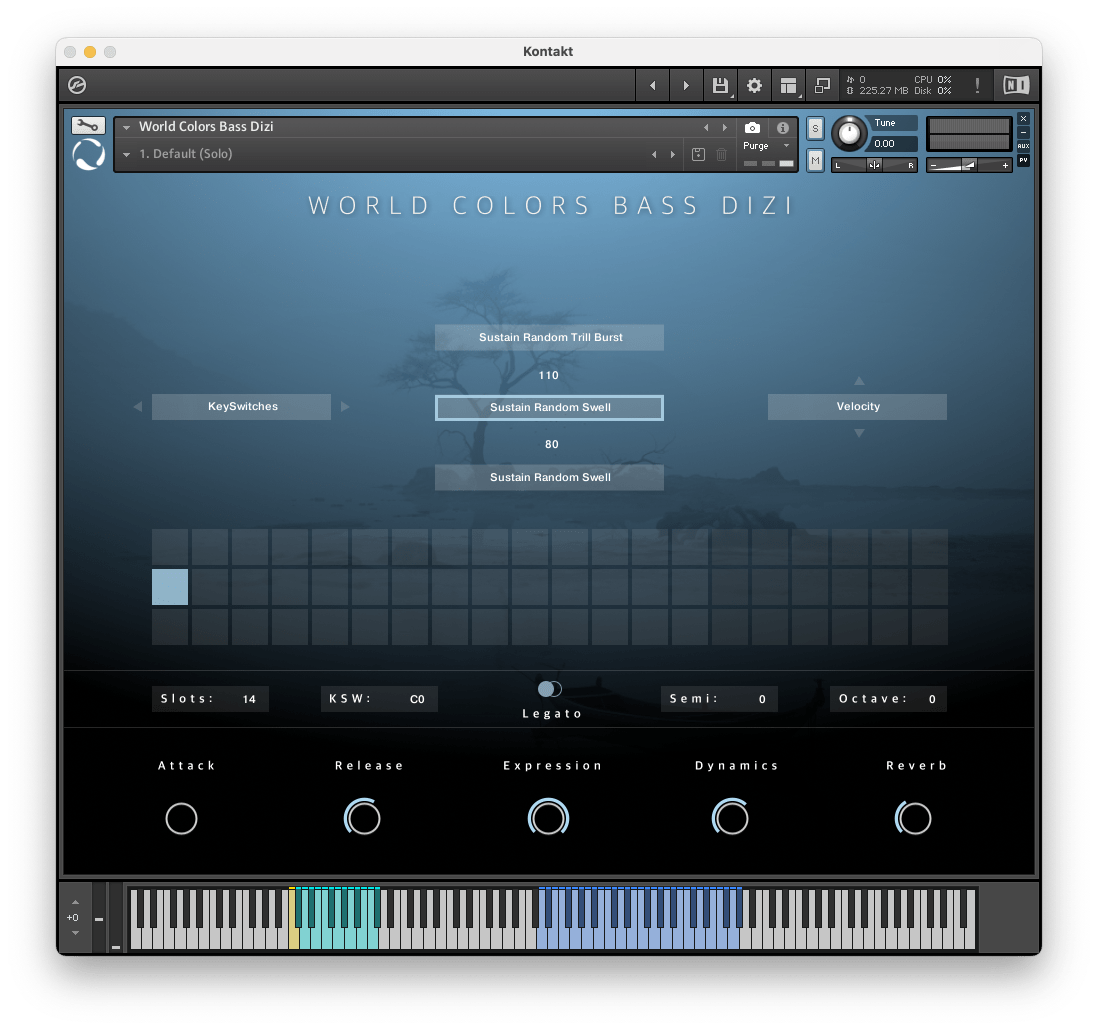This screenshot has height=1030, width=1098.
Task: Click the left arrow beside KeySwitches
Action: pyautogui.click(x=138, y=406)
